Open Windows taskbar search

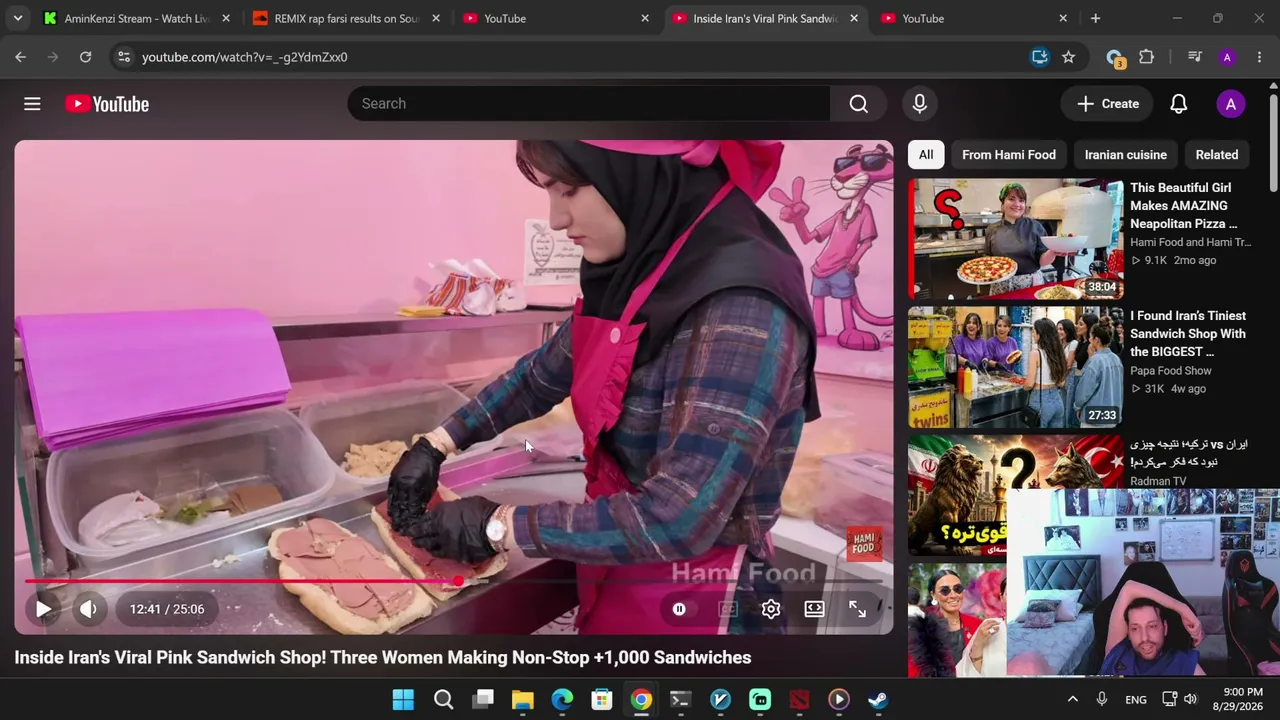[x=443, y=700]
